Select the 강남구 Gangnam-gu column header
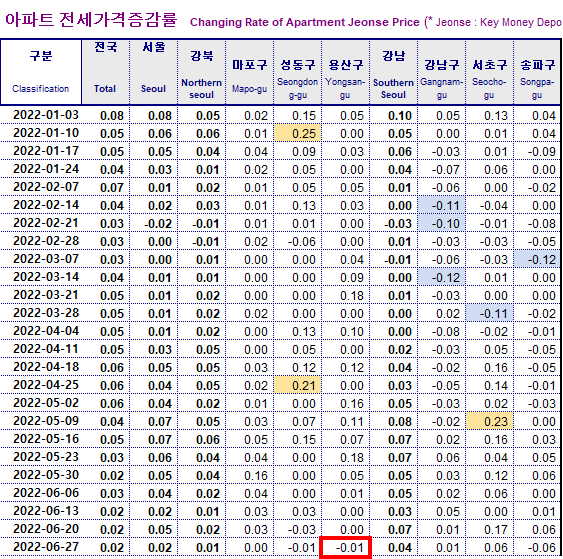Viewport: 563px width, 559px height. point(442,72)
